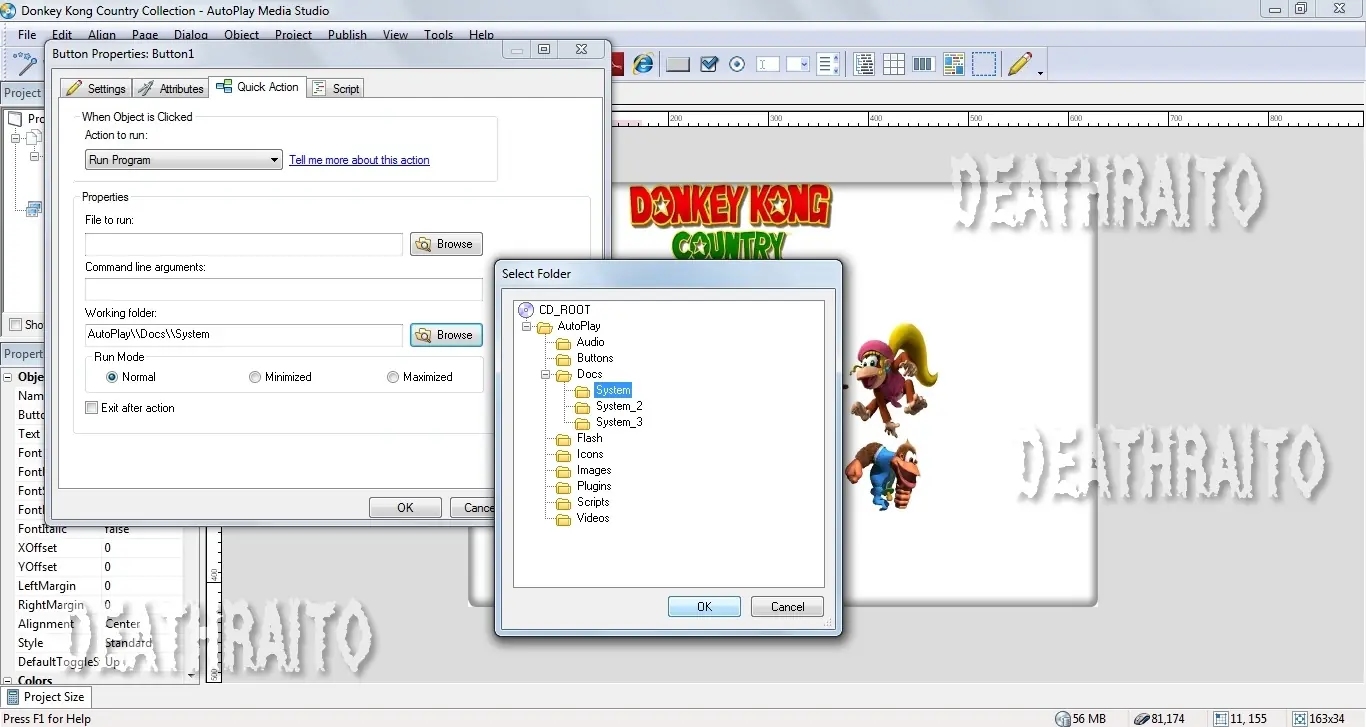Click the colored layout blocks toolbar icon
The image size is (1366, 727).
point(953,64)
